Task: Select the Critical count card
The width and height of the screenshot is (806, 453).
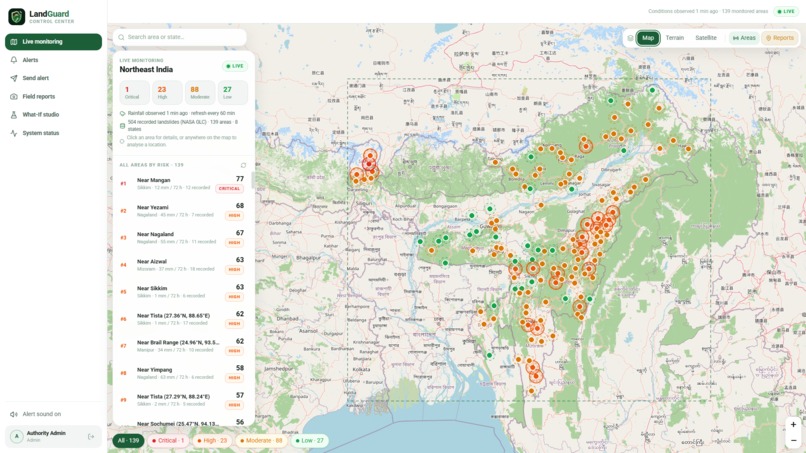Action: point(135,93)
